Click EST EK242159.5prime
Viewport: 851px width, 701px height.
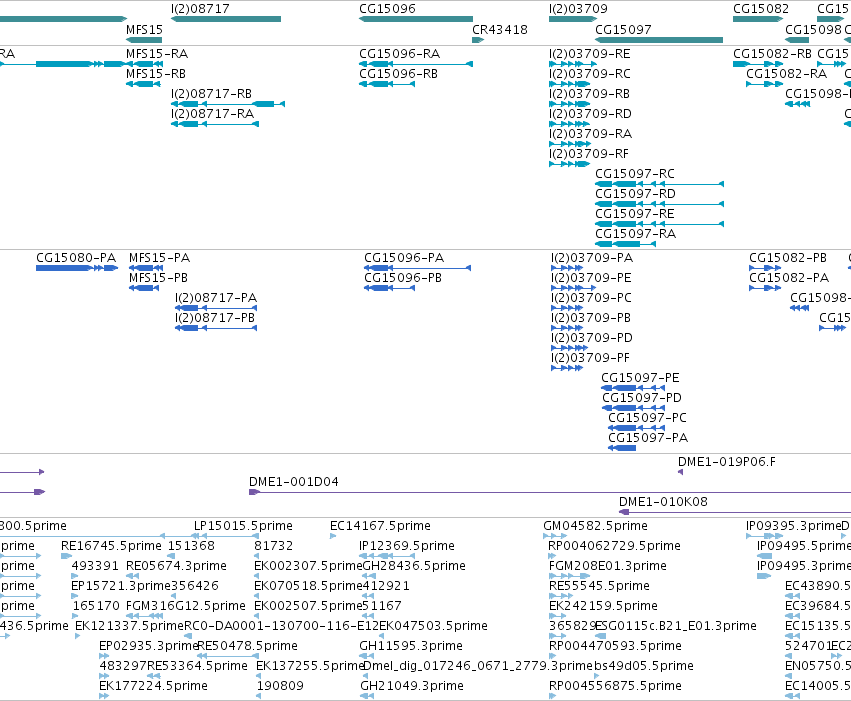[604, 606]
